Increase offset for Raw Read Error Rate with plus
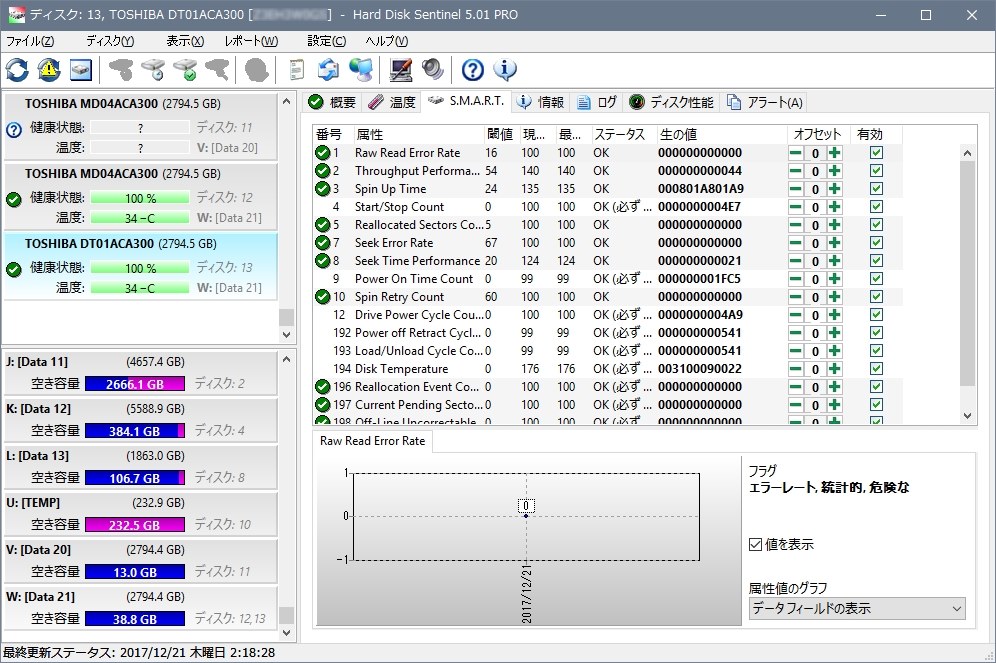Screen dimensions: 996x663 tap(835, 152)
